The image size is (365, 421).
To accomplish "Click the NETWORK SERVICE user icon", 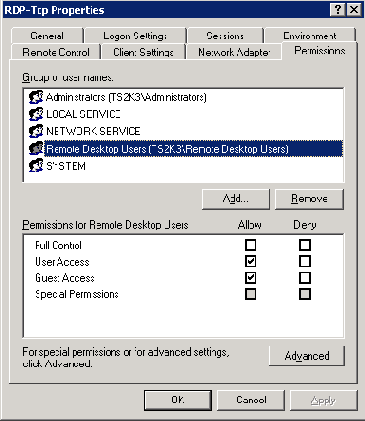I will tap(36, 131).
